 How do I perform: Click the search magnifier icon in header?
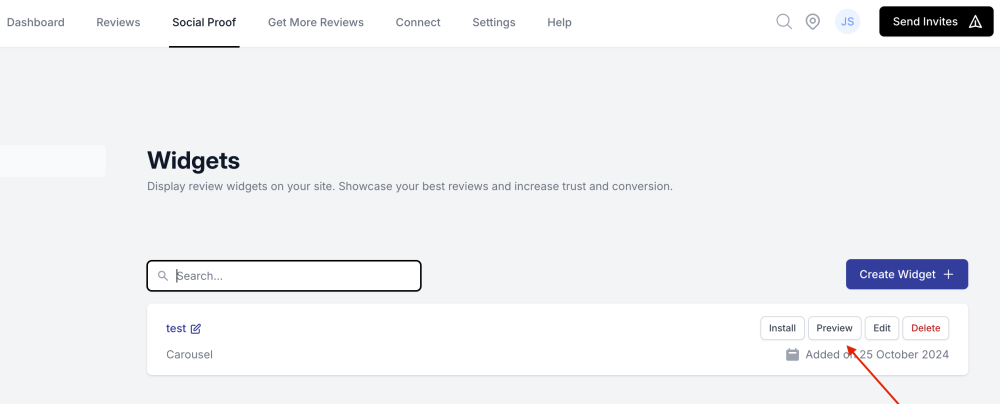coord(784,21)
